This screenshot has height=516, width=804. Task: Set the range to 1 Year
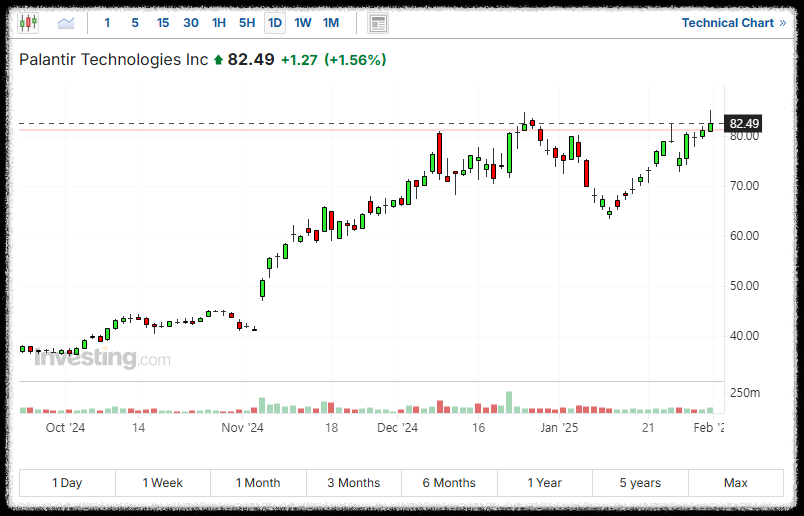point(545,483)
